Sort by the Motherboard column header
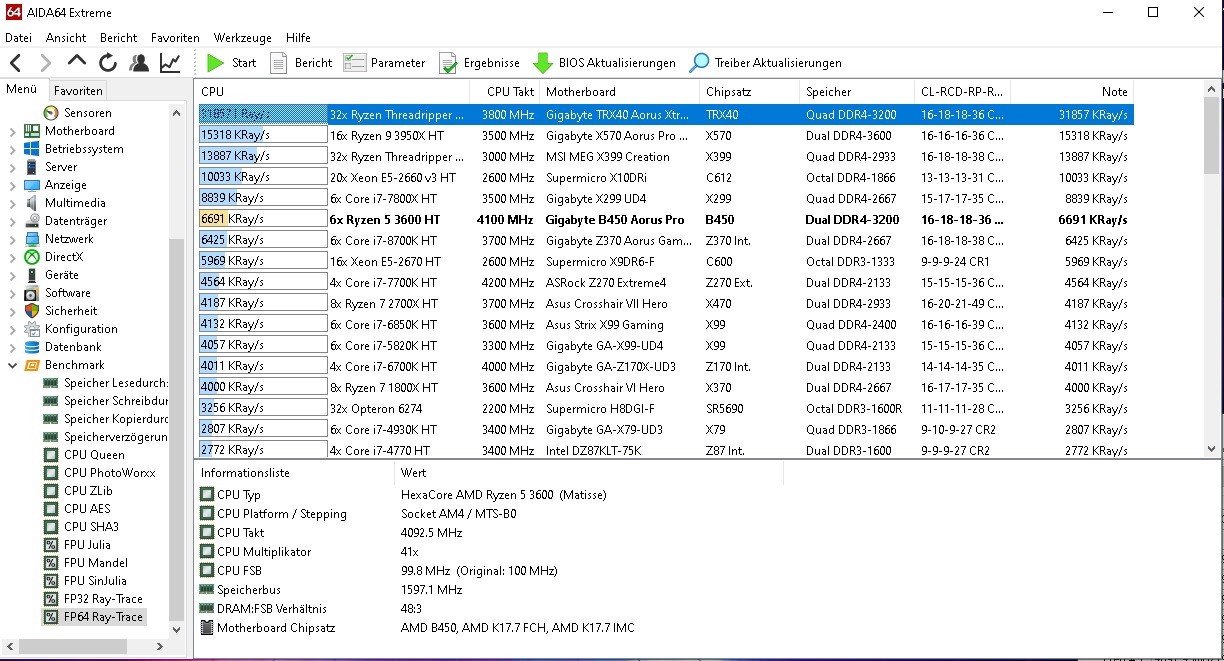 point(620,92)
